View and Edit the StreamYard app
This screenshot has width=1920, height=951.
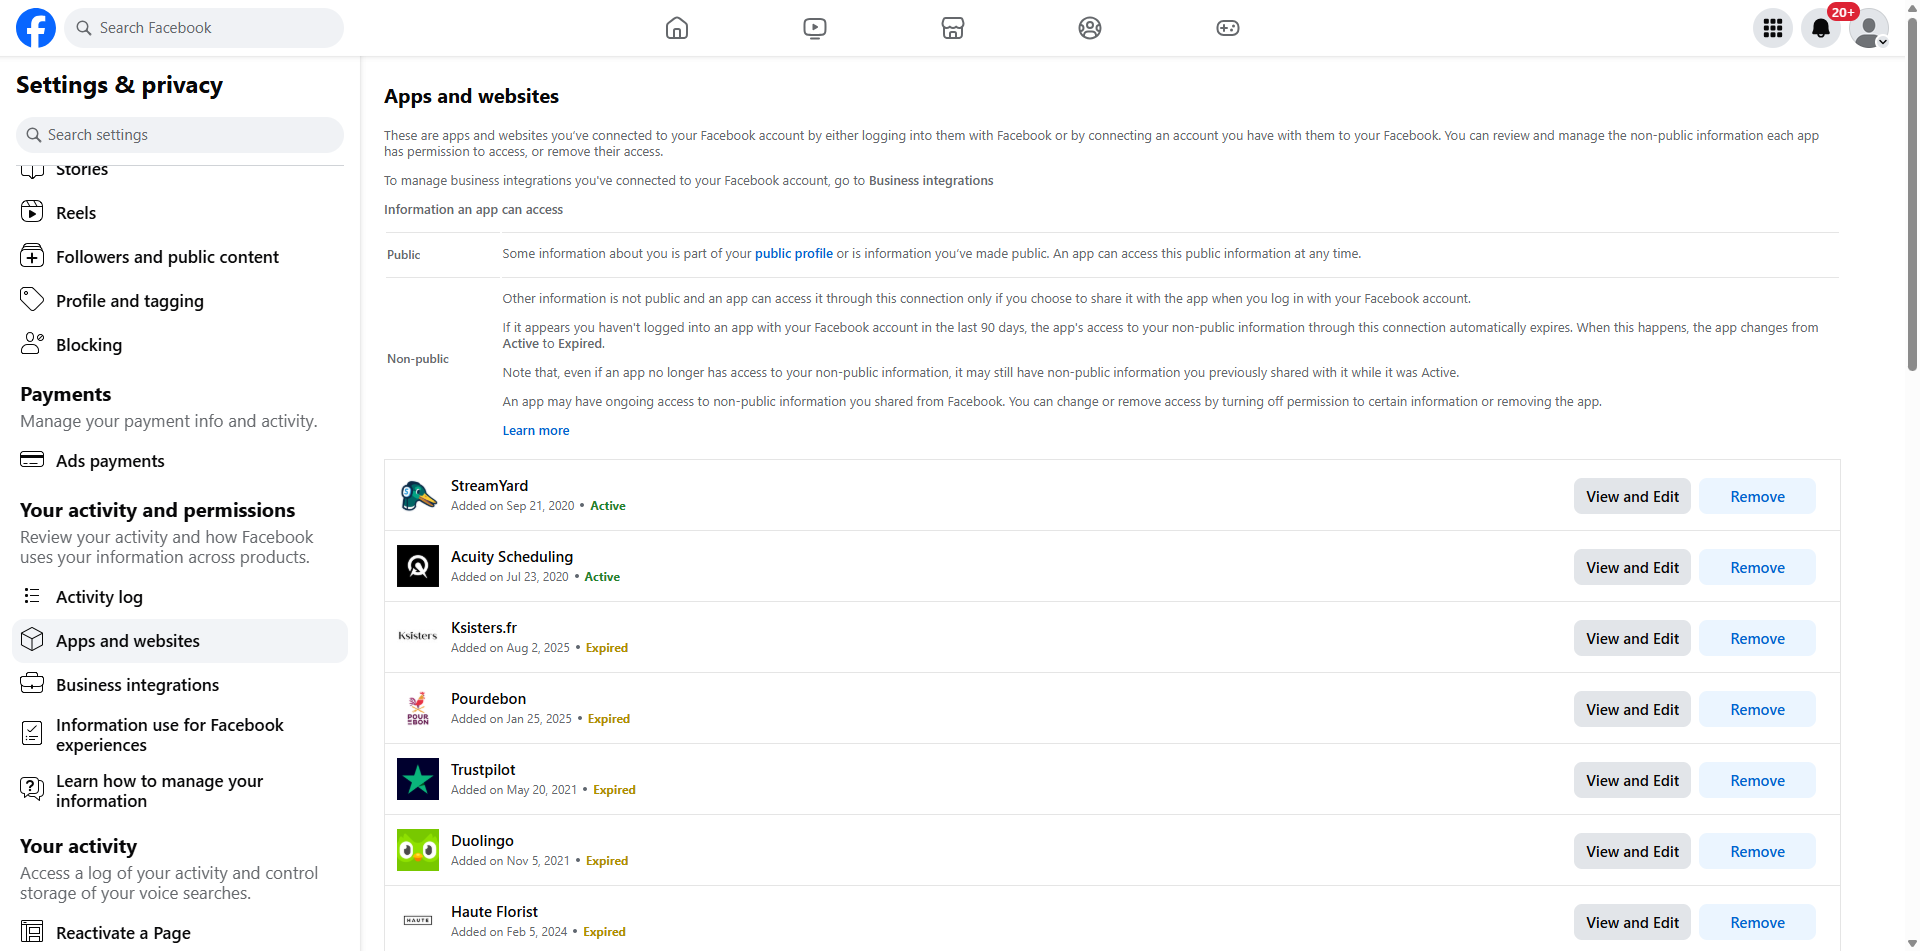pos(1631,495)
